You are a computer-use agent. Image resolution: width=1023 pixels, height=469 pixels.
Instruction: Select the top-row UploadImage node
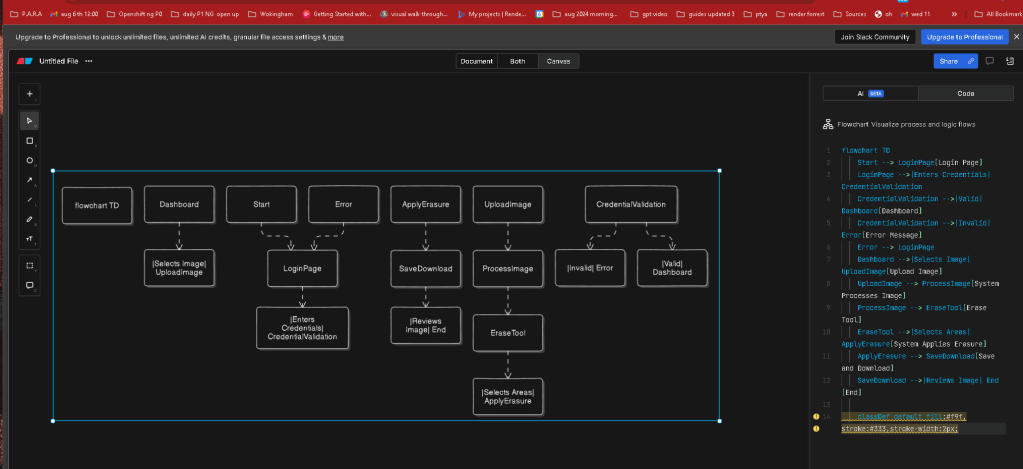coord(508,204)
